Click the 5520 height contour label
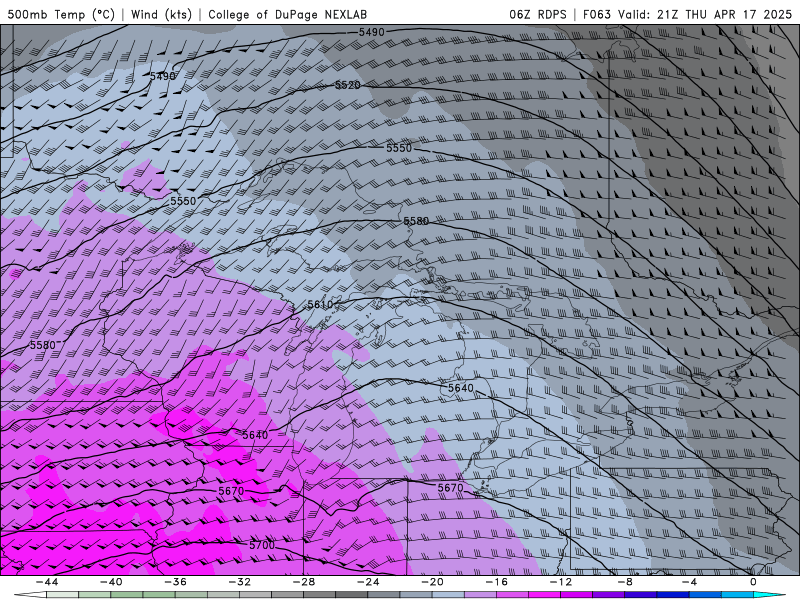This screenshot has height=600, width=800. pyautogui.click(x=347, y=85)
